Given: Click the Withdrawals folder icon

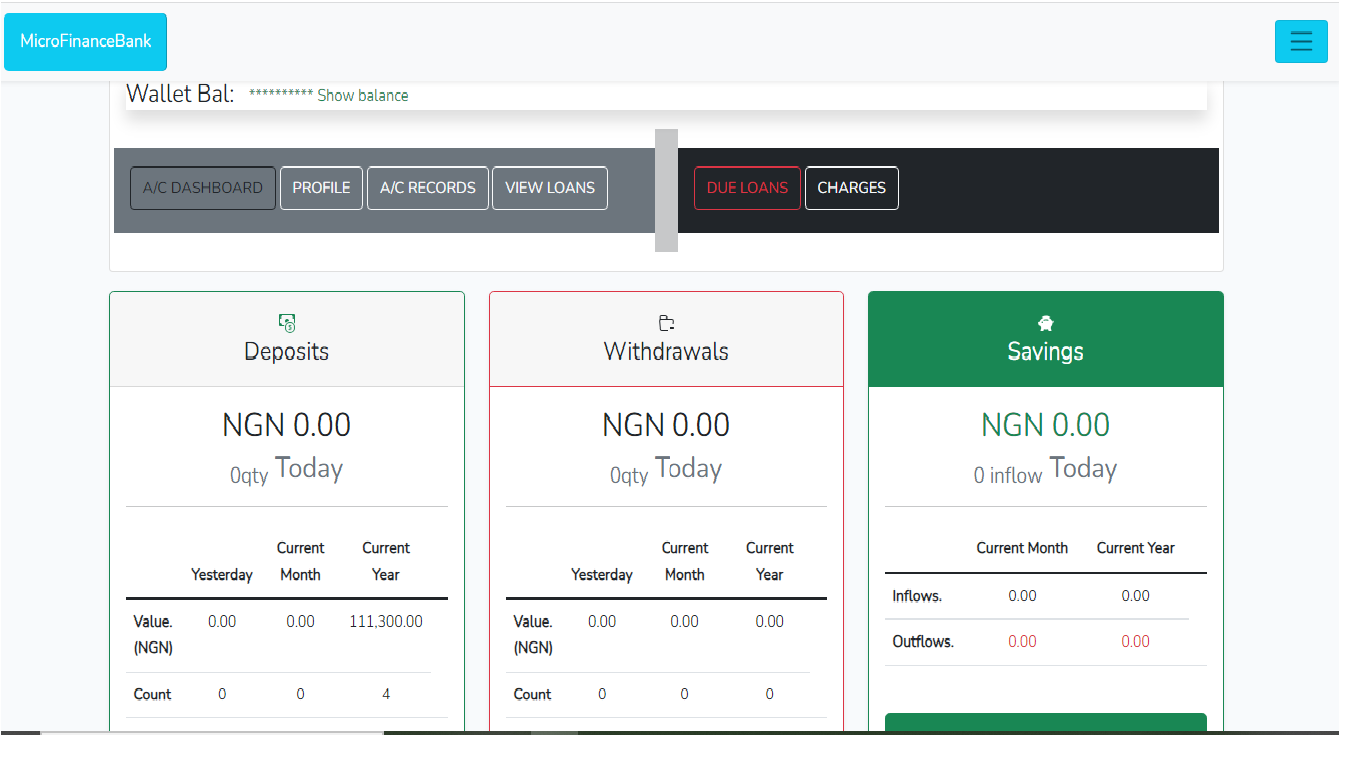Looking at the screenshot, I should tap(666, 322).
